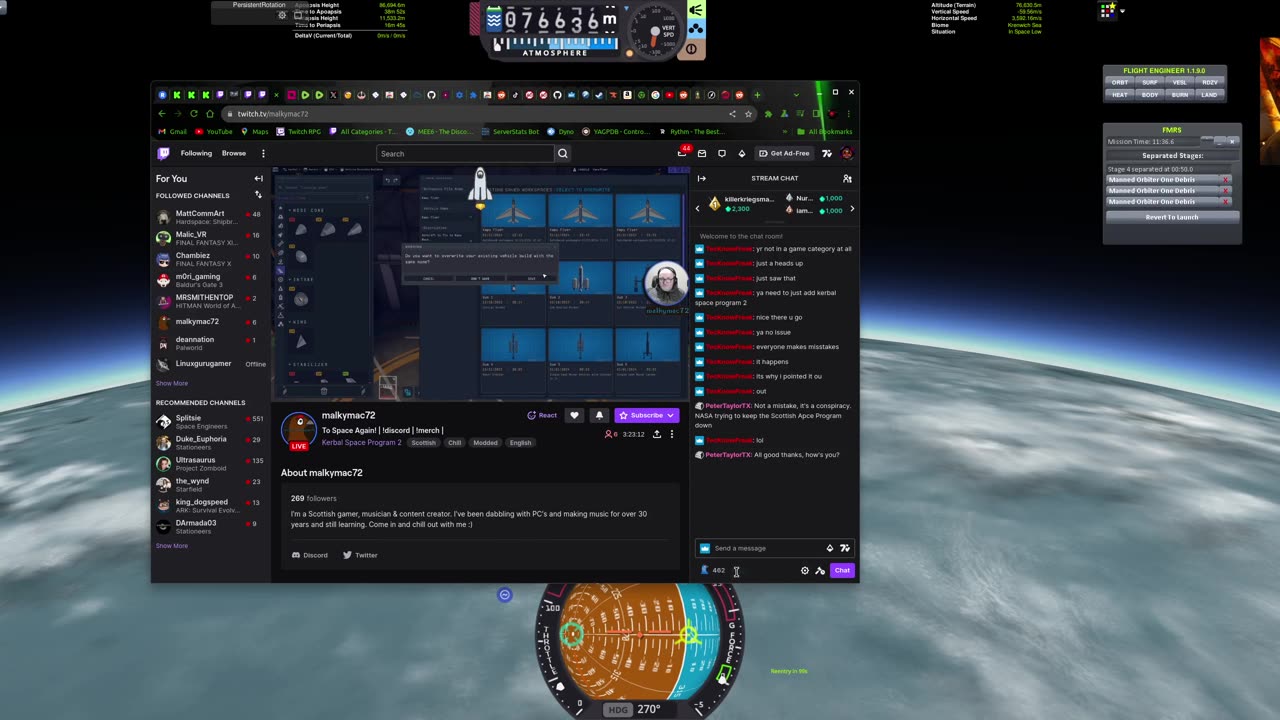Open the Following tab on Twitch
The width and height of the screenshot is (1280, 720).
point(196,153)
